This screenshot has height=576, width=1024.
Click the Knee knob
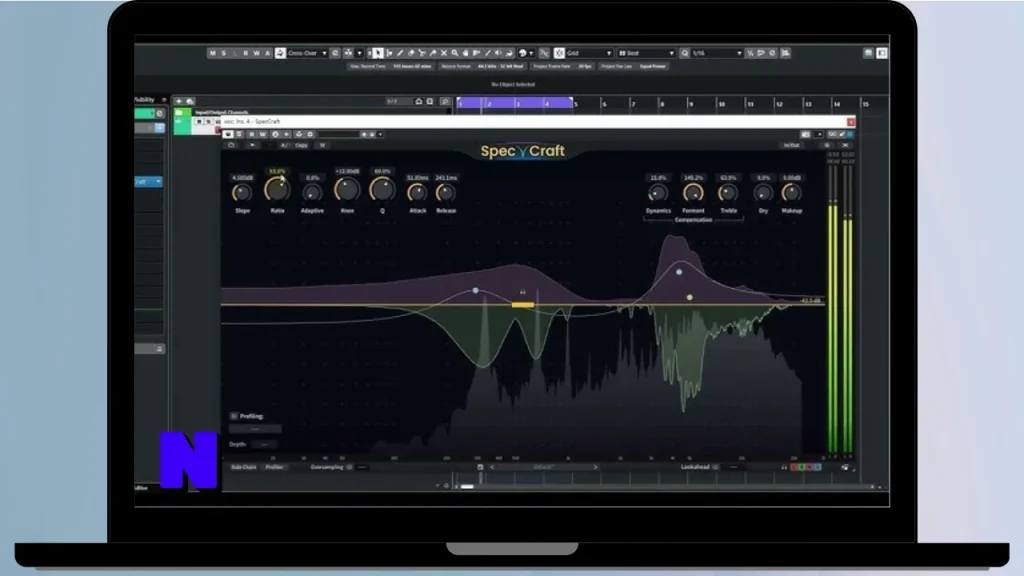click(x=347, y=190)
